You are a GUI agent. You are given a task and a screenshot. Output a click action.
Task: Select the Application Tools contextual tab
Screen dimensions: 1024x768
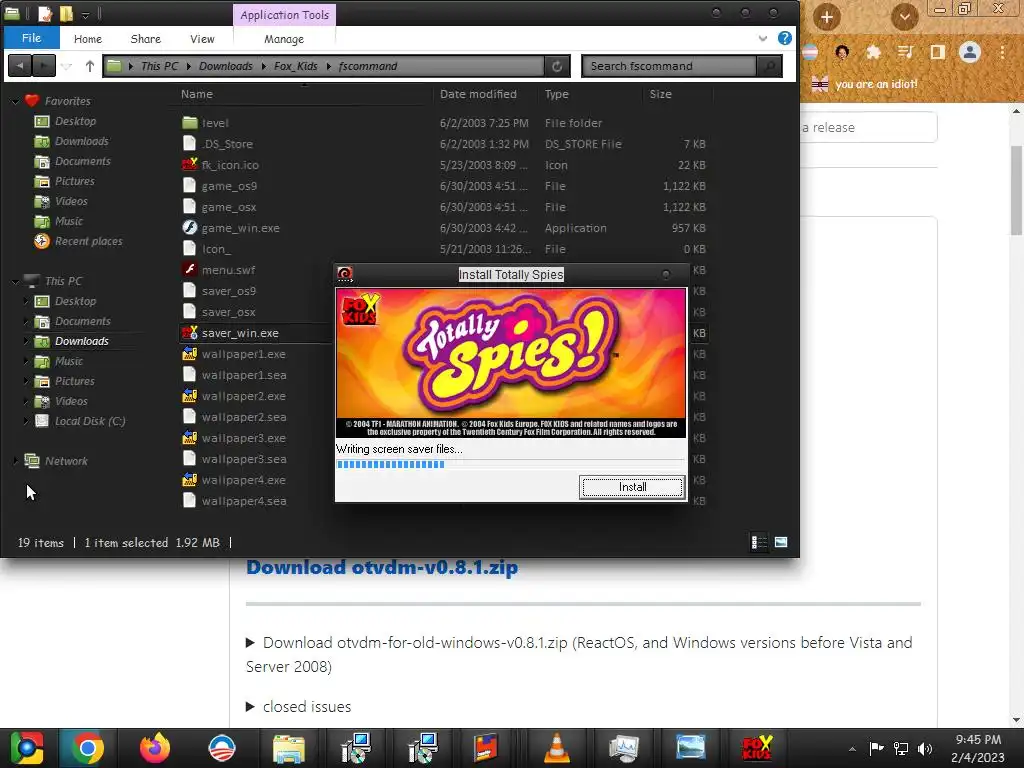pyautogui.click(x=284, y=14)
